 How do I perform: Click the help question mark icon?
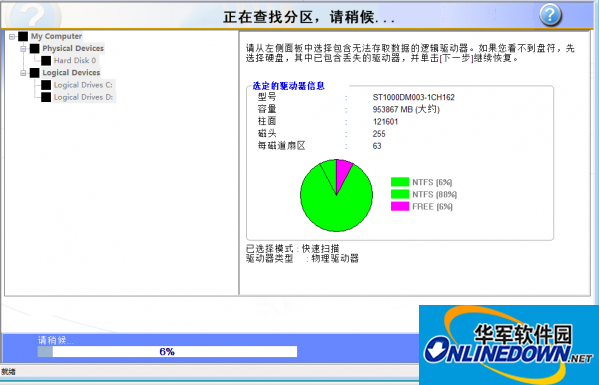[x=550, y=15]
